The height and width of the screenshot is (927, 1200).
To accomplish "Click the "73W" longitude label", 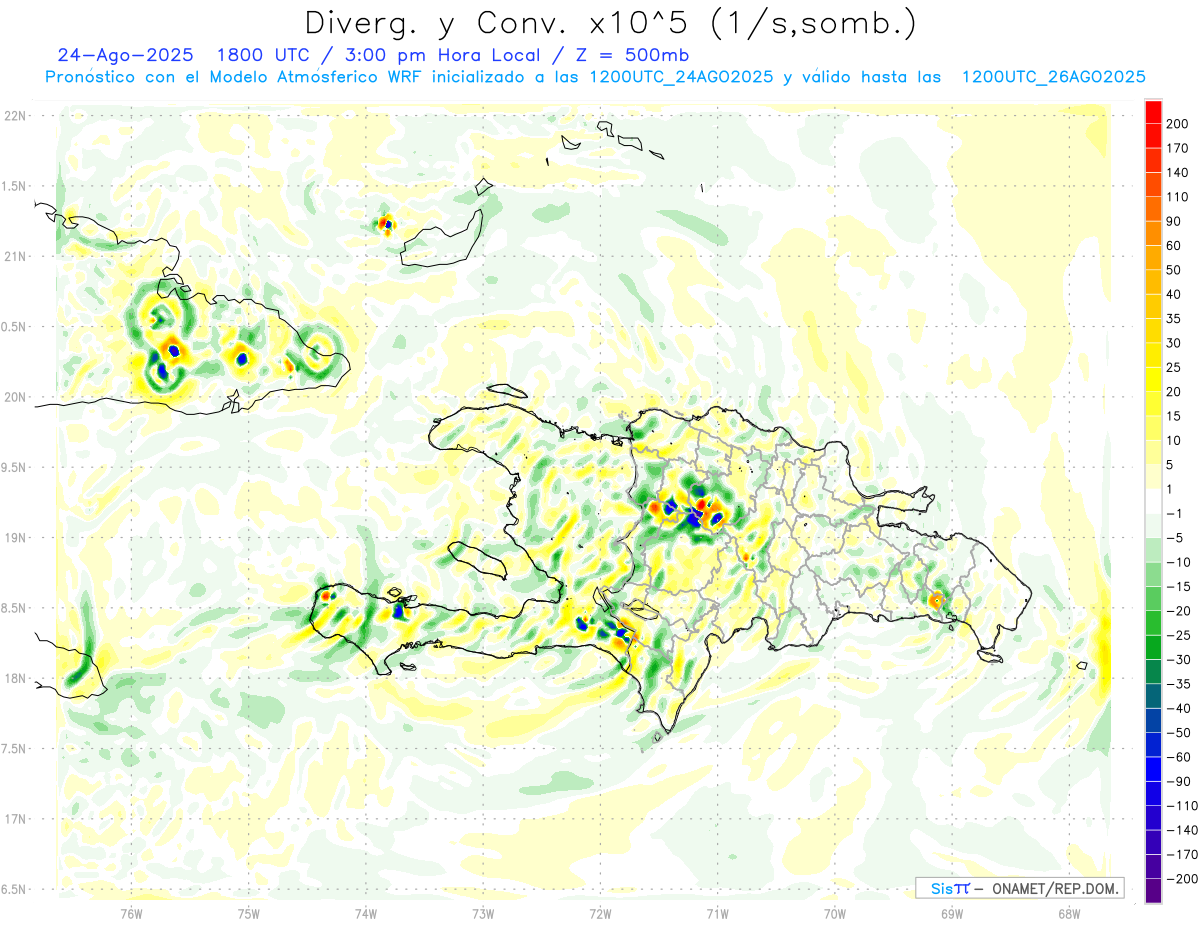I will [x=483, y=914].
